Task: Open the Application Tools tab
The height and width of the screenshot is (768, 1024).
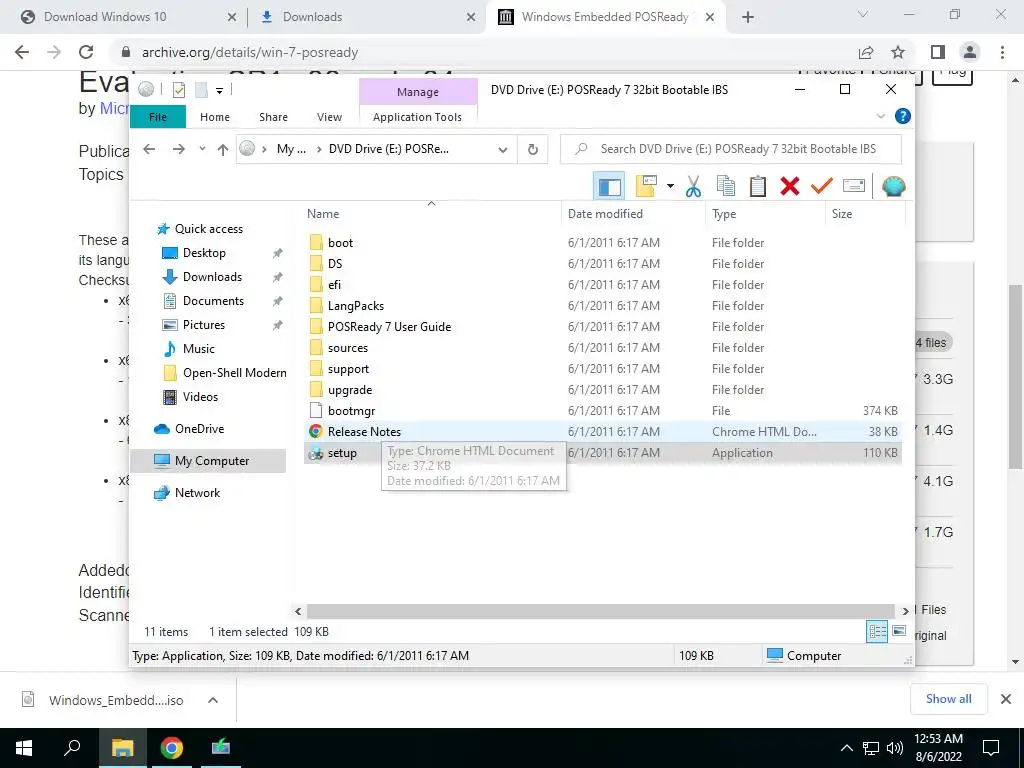Action: 417,117
